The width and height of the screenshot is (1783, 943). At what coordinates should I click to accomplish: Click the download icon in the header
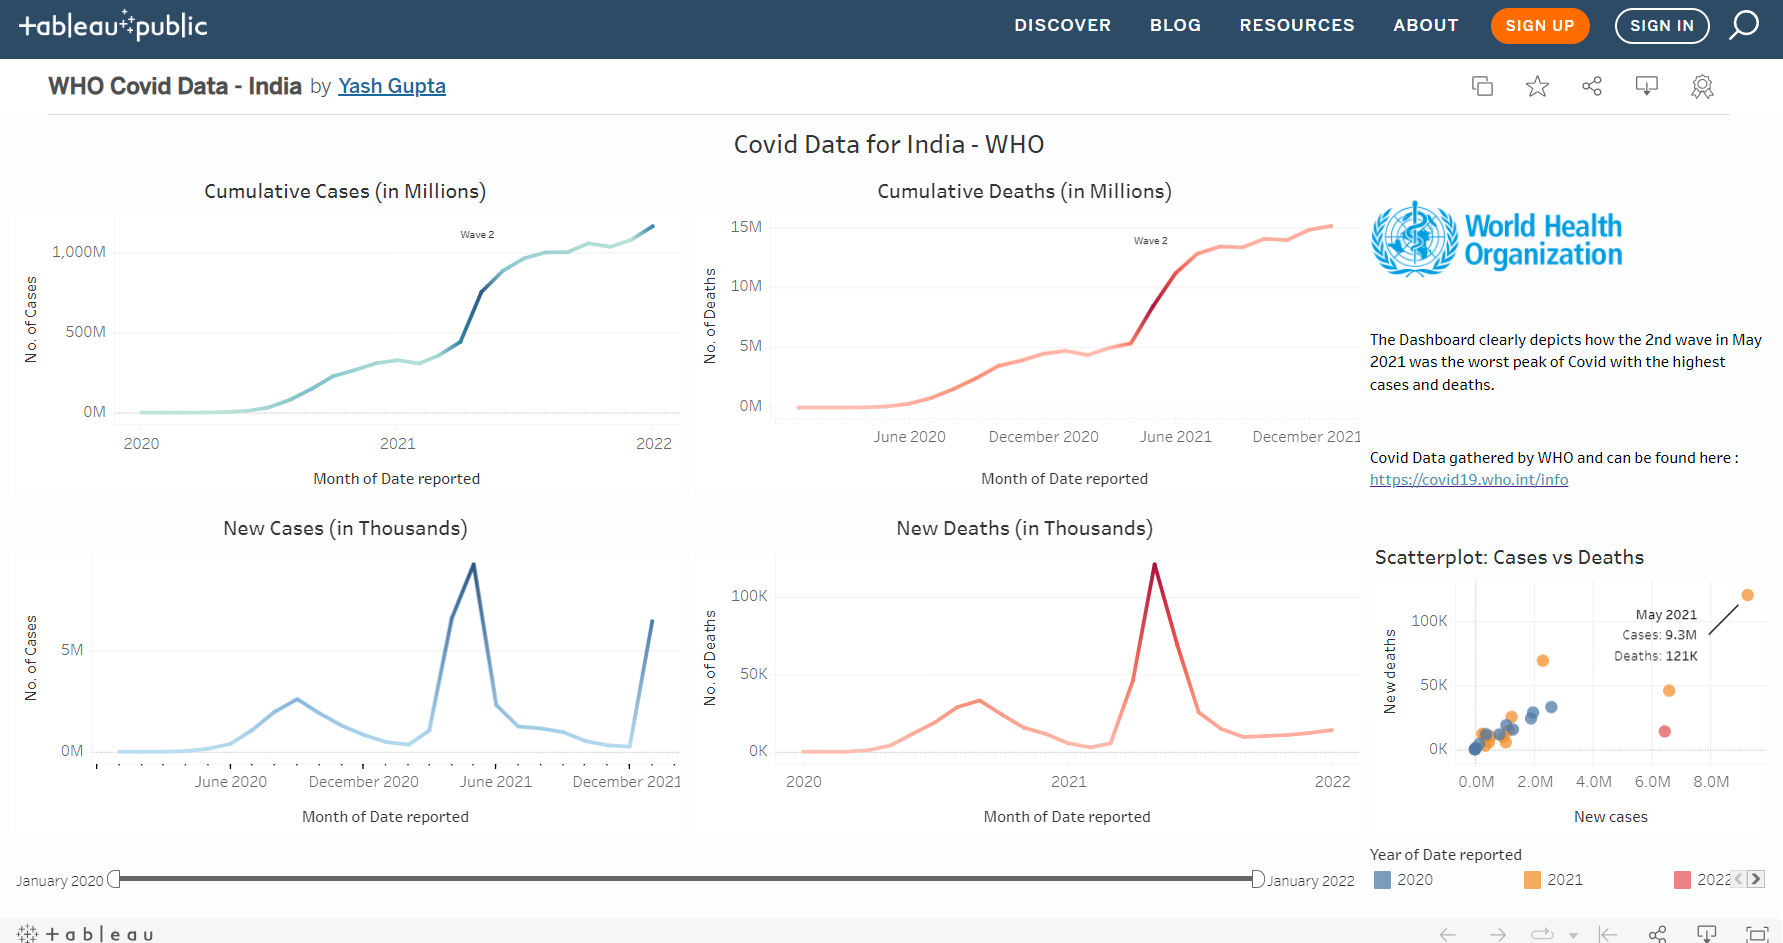pyautogui.click(x=1647, y=86)
